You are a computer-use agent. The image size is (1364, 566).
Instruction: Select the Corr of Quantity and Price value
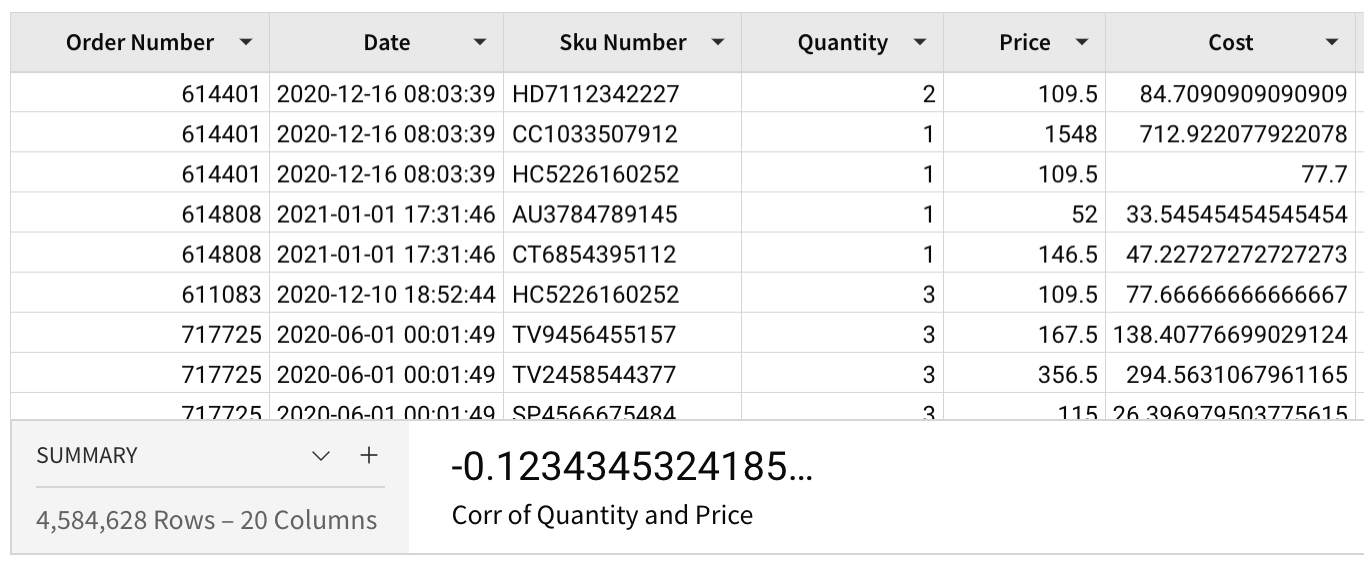point(631,467)
